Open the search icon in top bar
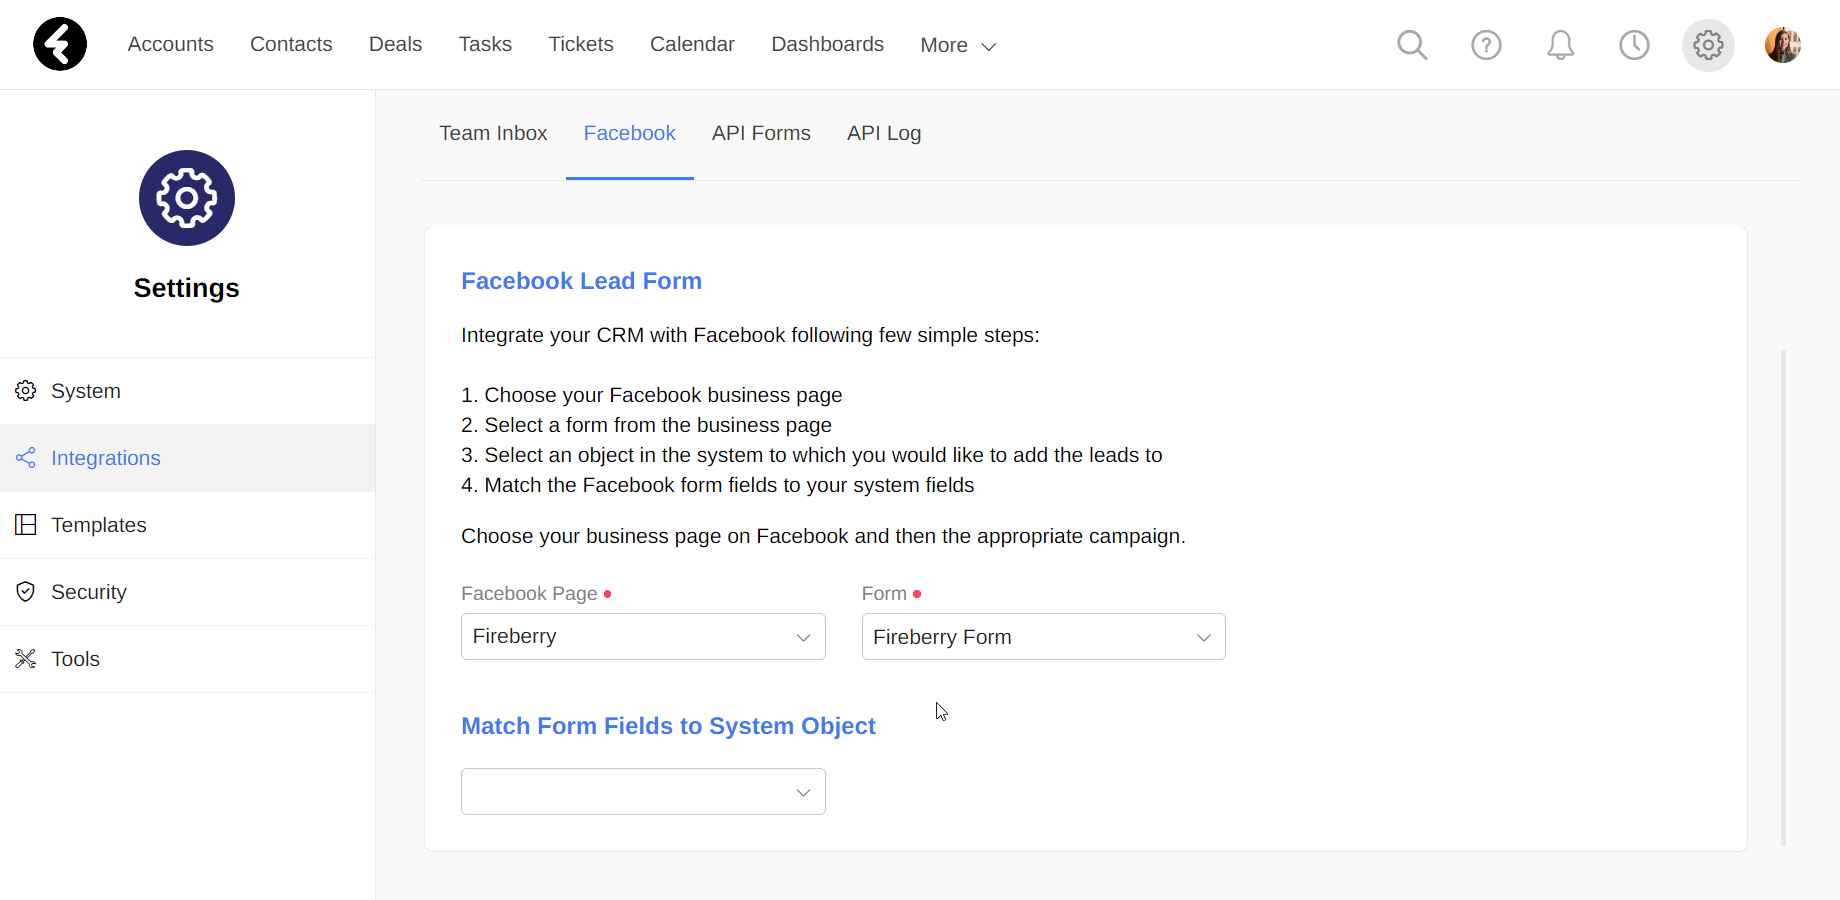This screenshot has width=1840, height=900. 1412,45
